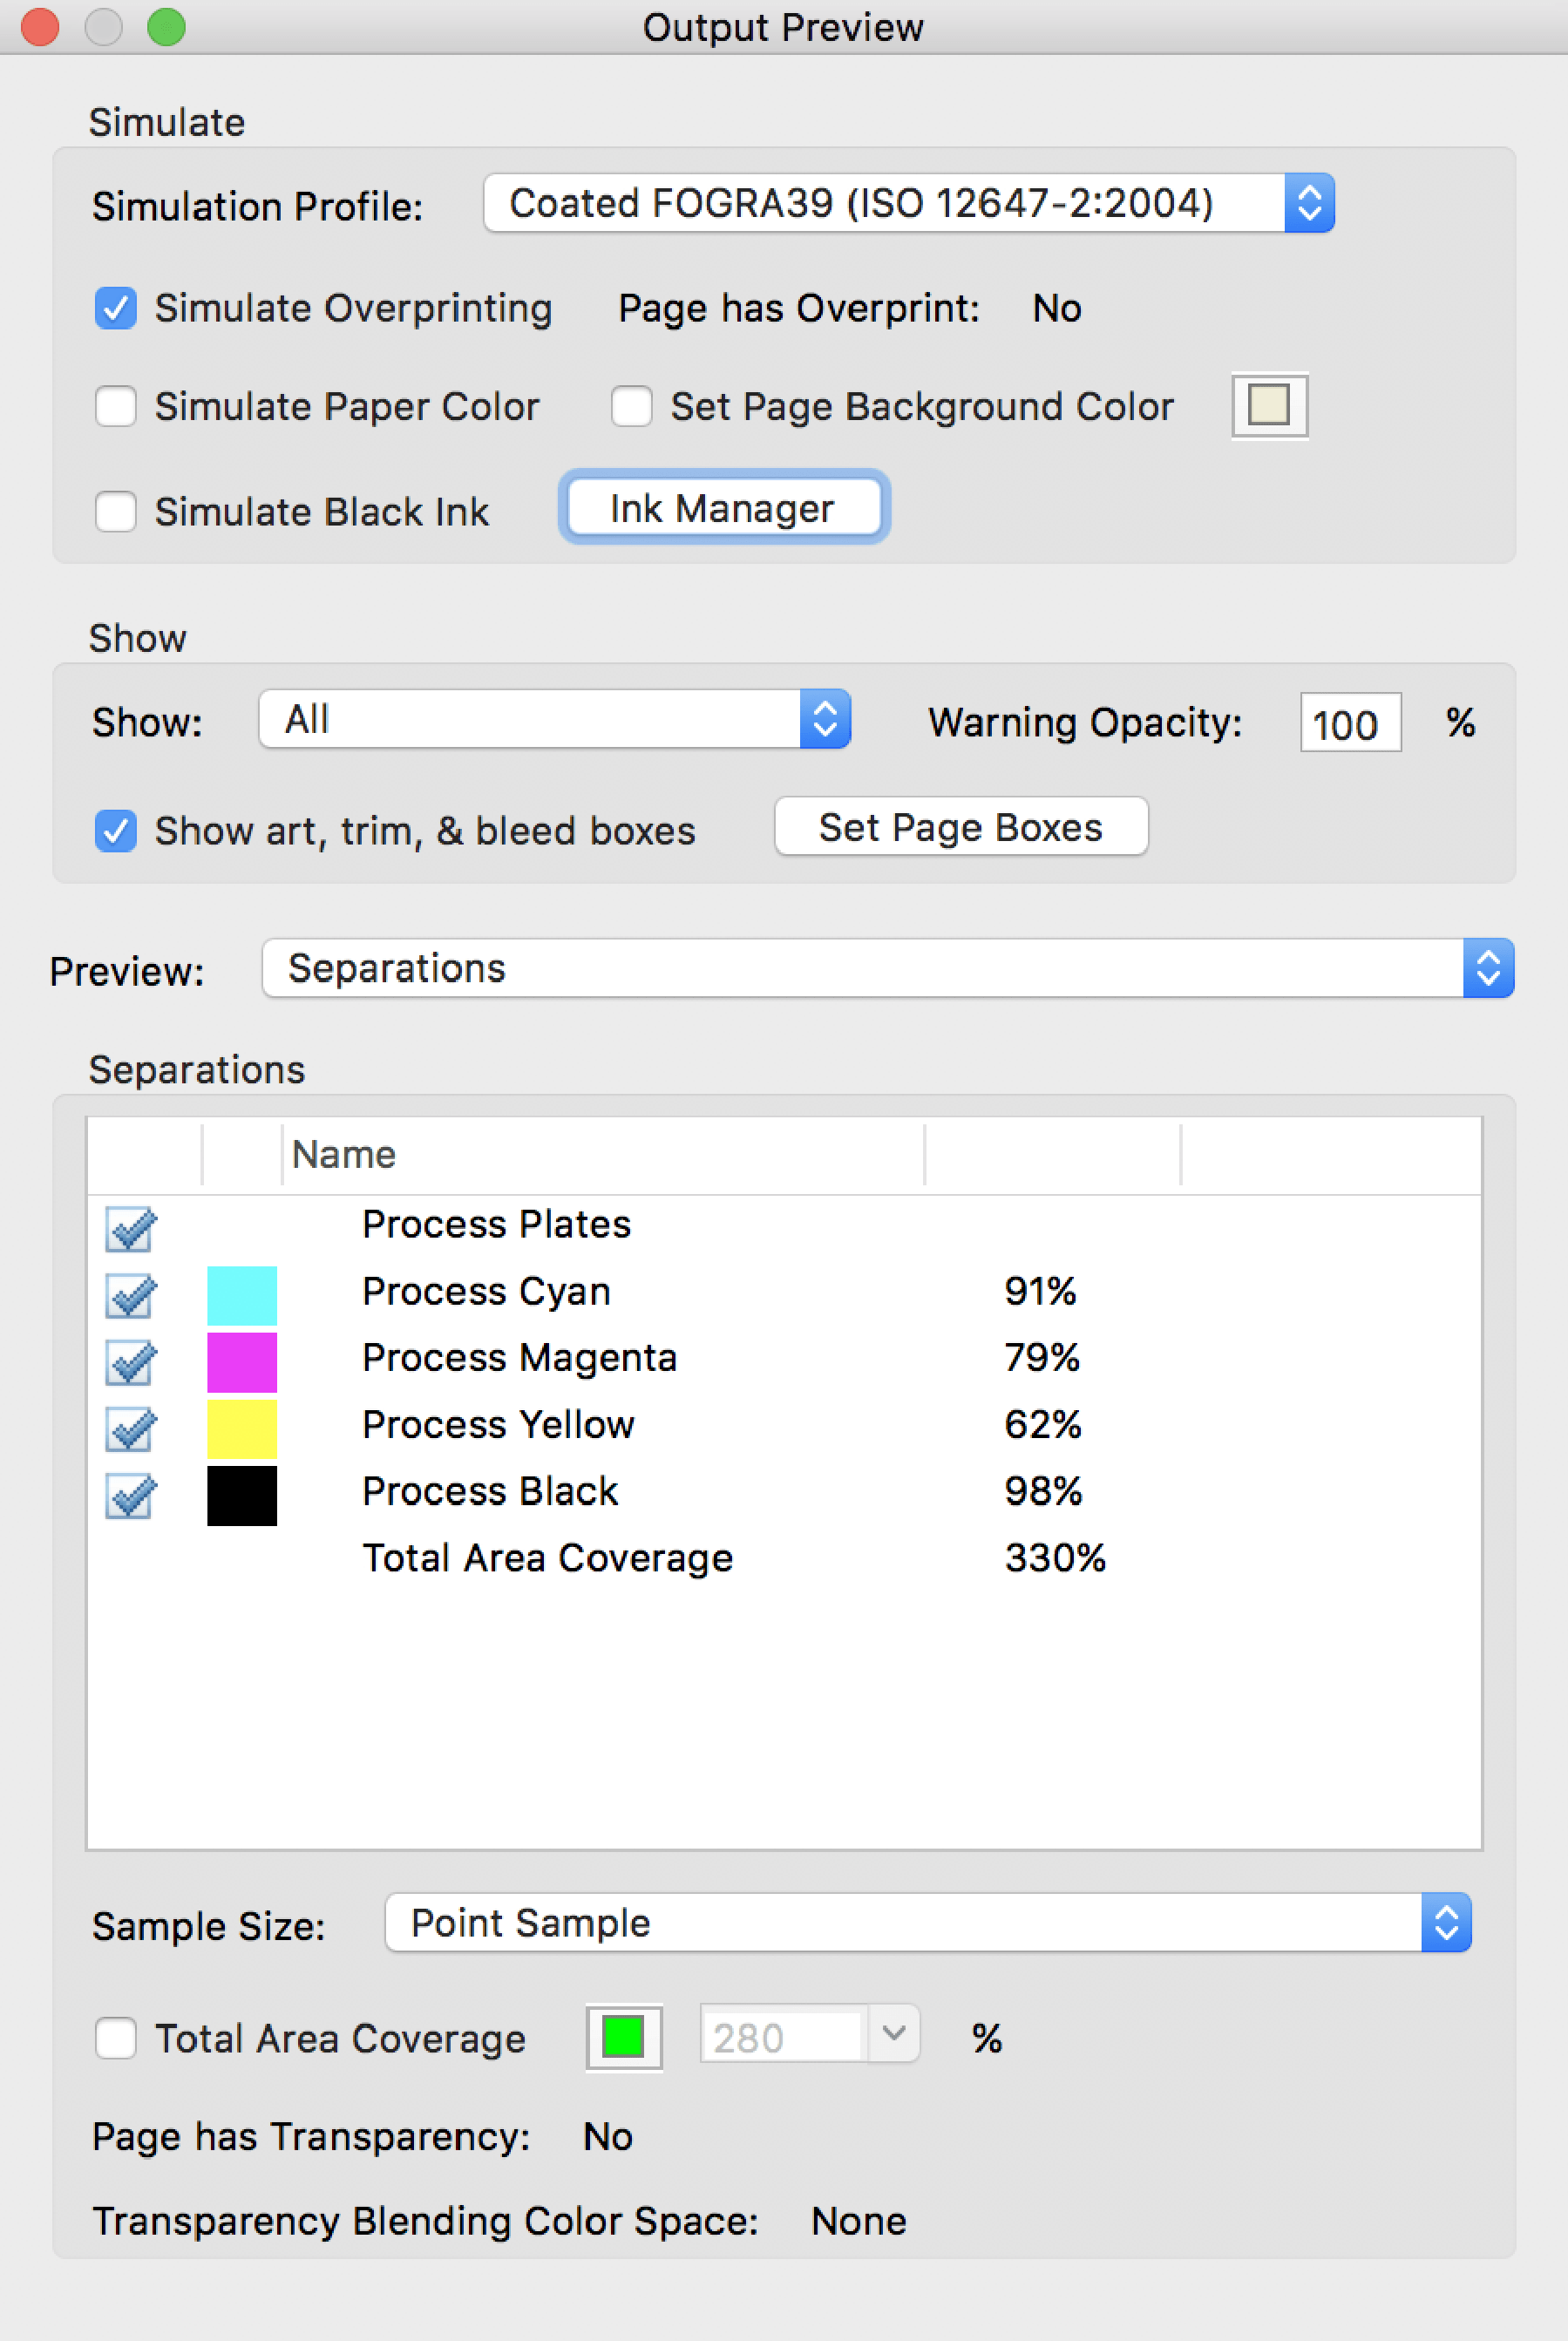
Task: Hide the Process Magenta plate
Action: (x=130, y=1362)
